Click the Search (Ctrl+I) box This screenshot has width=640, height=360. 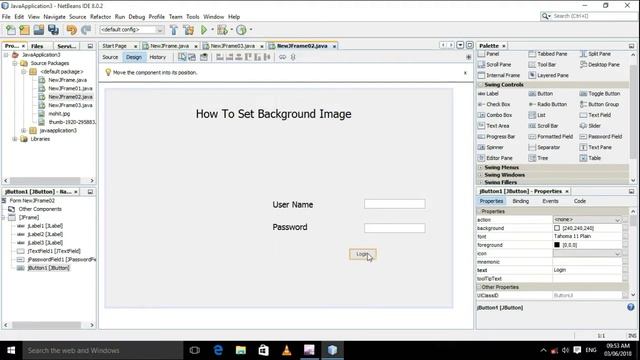click(x=589, y=16)
